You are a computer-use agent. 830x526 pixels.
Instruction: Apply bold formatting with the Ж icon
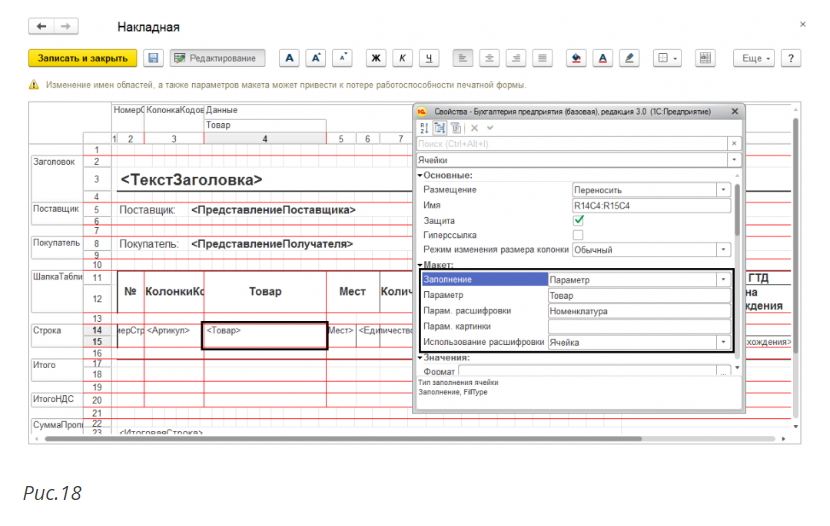click(x=377, y=59)
